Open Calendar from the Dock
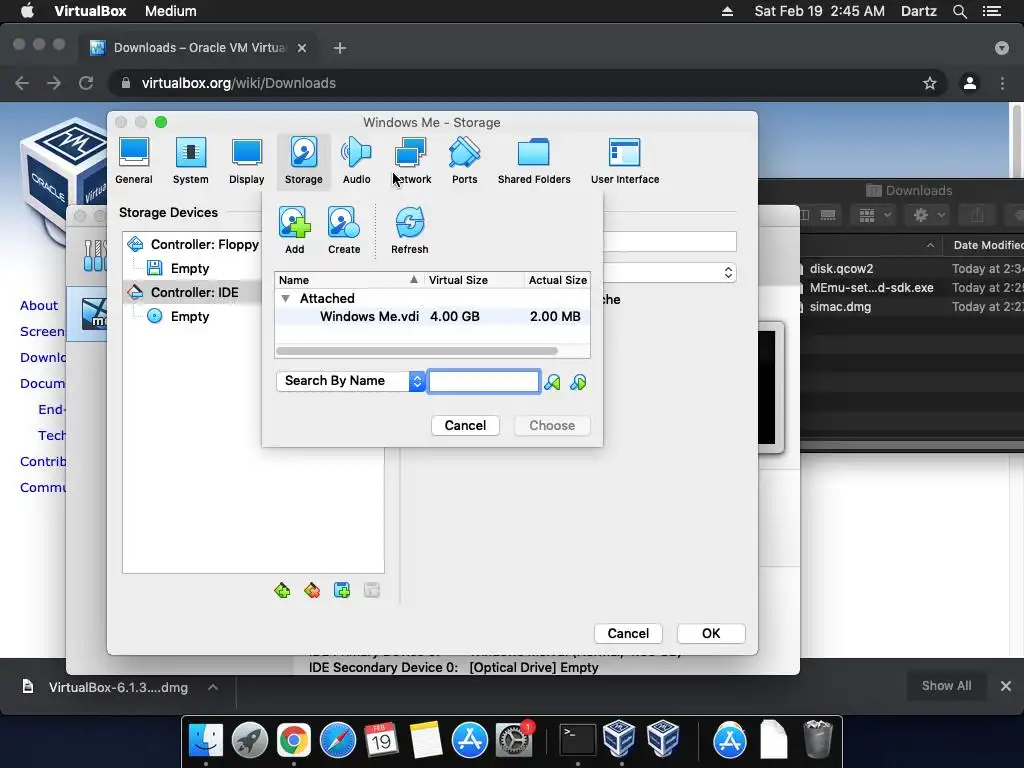This screenshot has width=1024, height=768. pos(381,741)
